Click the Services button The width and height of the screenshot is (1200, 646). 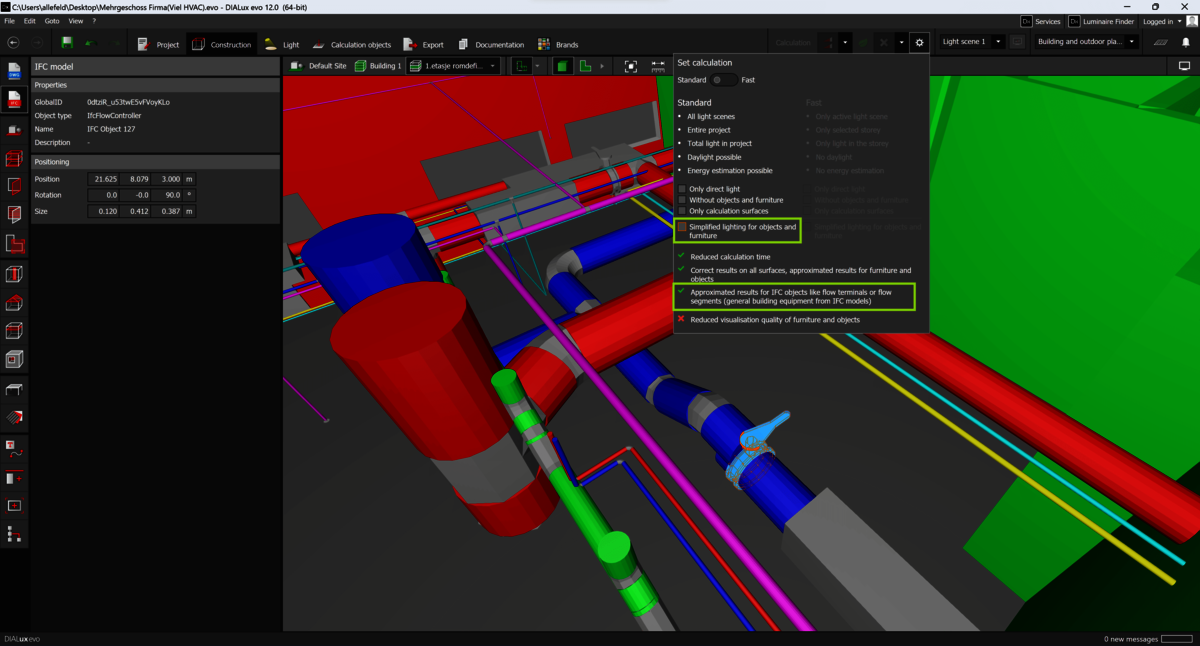click(1040, 20)
